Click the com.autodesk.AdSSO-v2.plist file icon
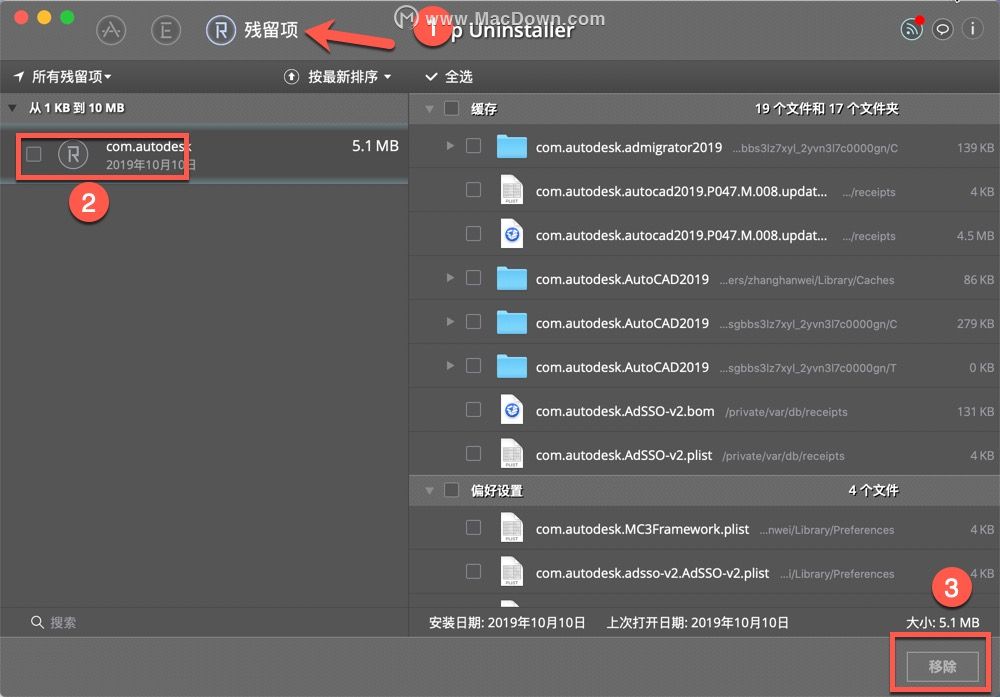 tap(511, 454)
